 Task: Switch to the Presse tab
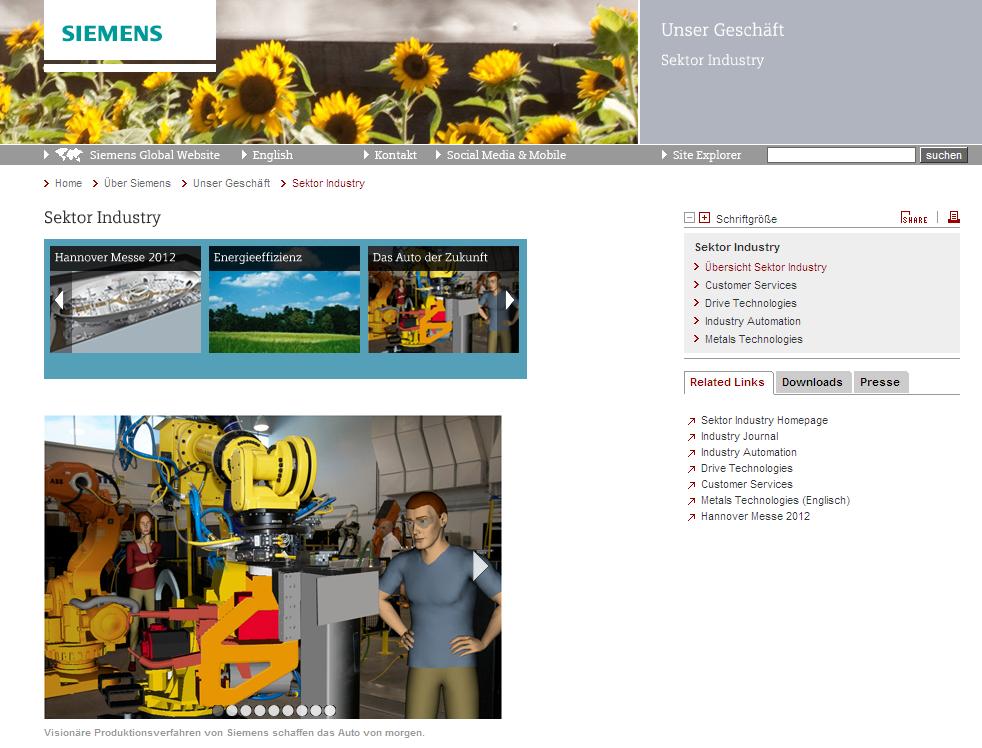click(880, 382)
